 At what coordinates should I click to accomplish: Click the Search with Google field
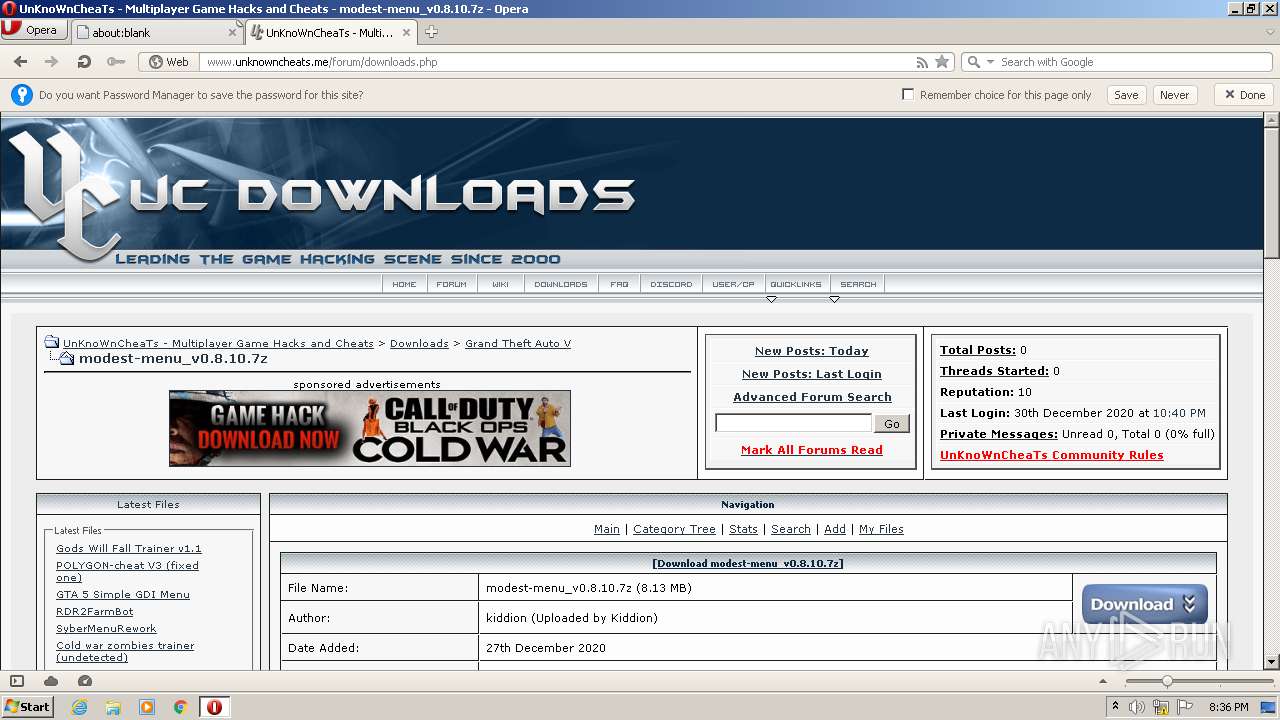tap(1132, 62)
